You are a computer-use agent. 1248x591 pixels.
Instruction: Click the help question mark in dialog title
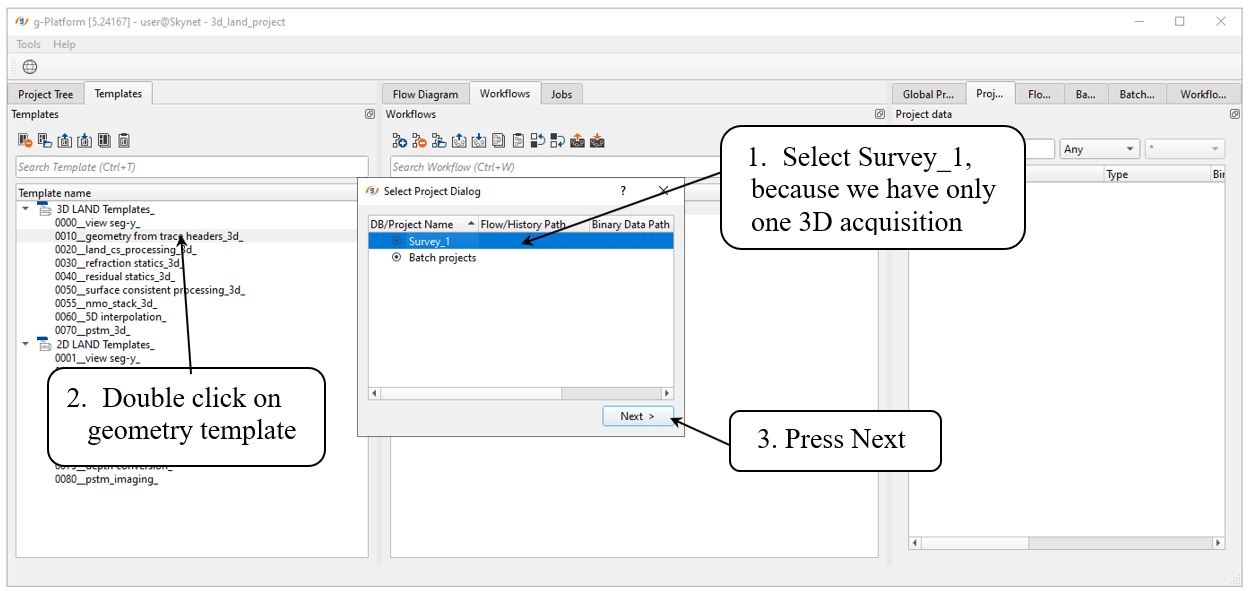(x=623, y=191)
